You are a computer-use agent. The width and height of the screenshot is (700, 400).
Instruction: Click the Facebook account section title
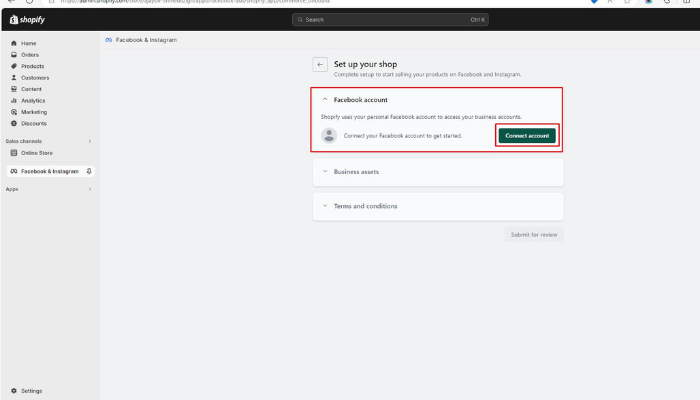coord(361,100)
